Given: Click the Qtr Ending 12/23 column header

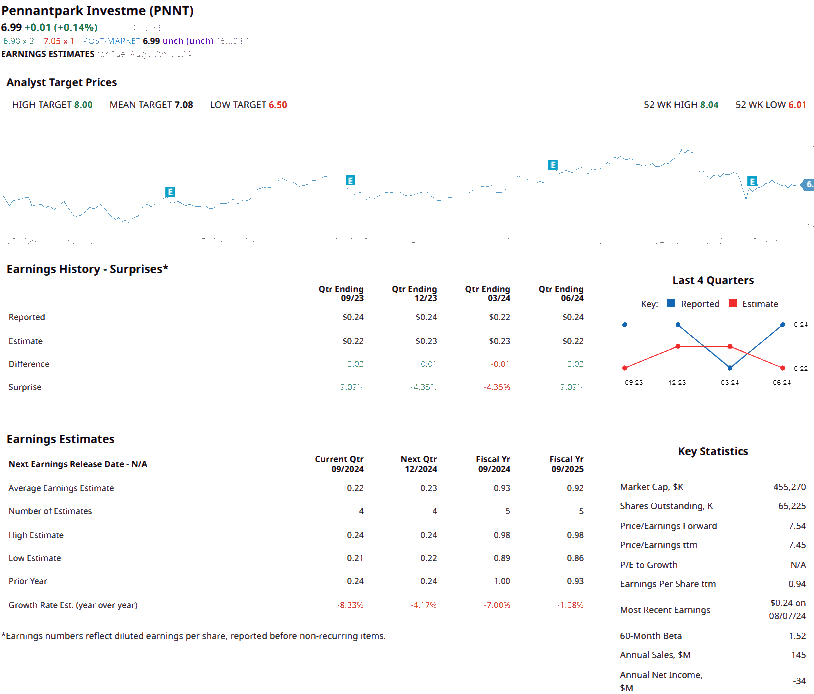Looking at the screenshot, I should [414, 293].
